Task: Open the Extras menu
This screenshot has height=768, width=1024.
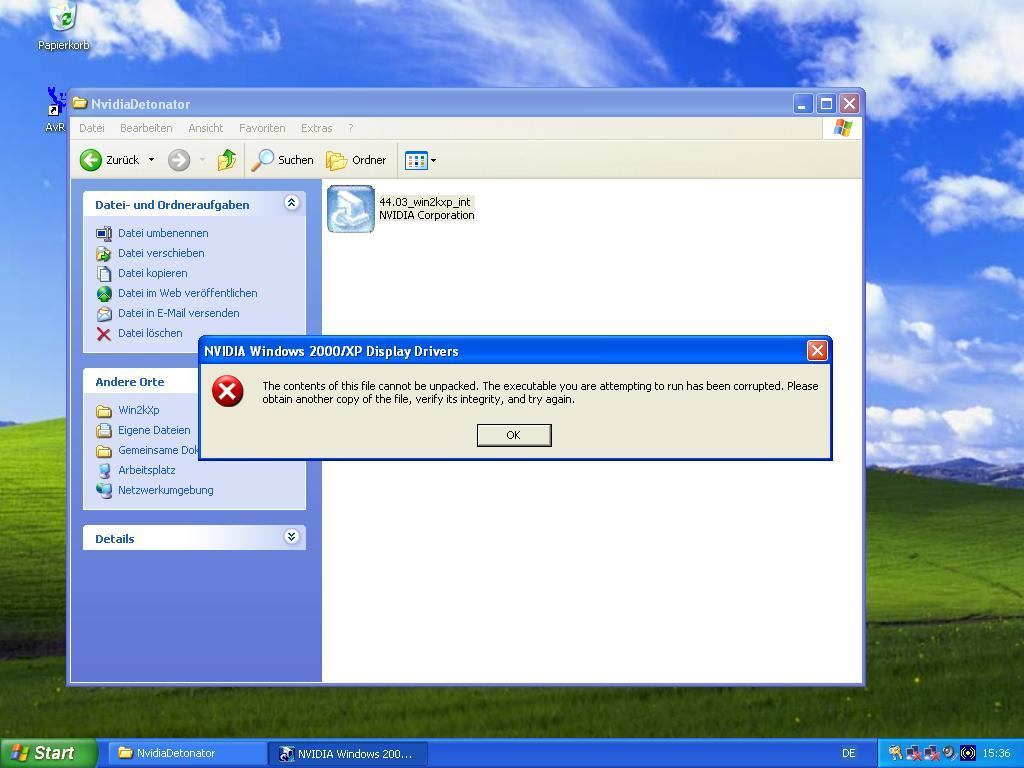Action: click(x=317, y=128)
